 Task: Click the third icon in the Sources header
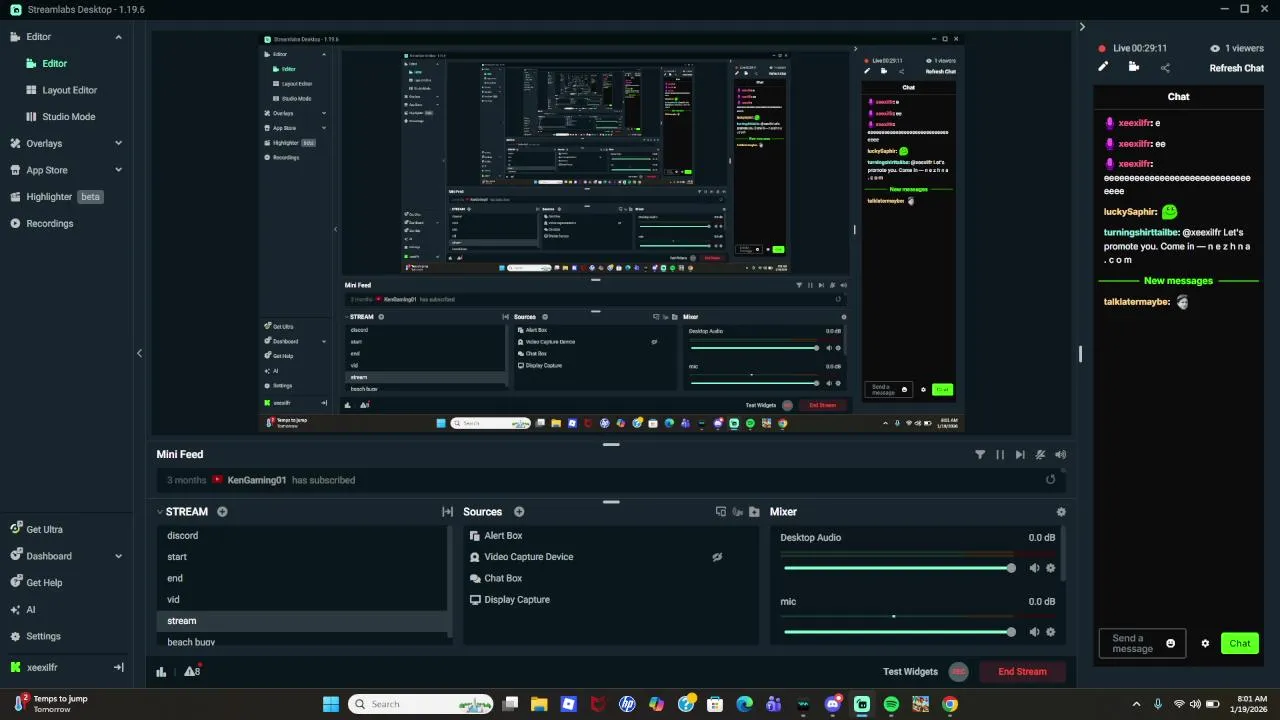pyautogui.click(x=754, y=512)
